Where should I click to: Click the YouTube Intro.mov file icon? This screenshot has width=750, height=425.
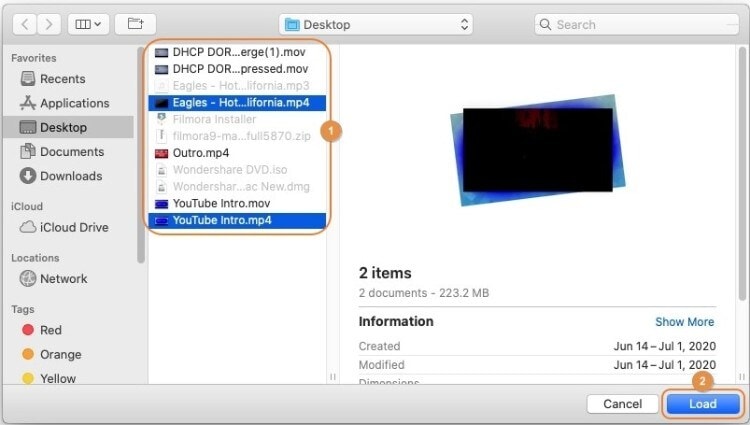pos(162,204)
